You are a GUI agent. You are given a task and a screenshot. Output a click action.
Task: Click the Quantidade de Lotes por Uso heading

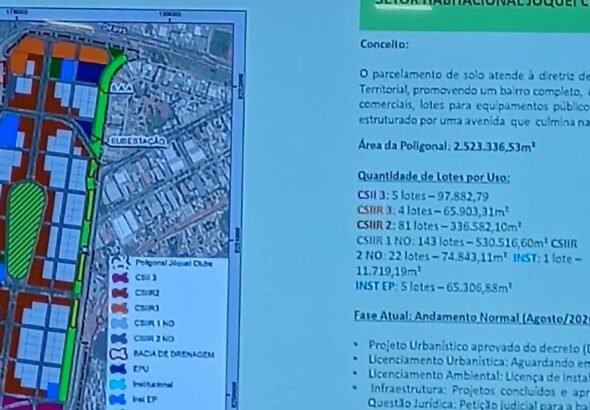[x=434, y=176]
